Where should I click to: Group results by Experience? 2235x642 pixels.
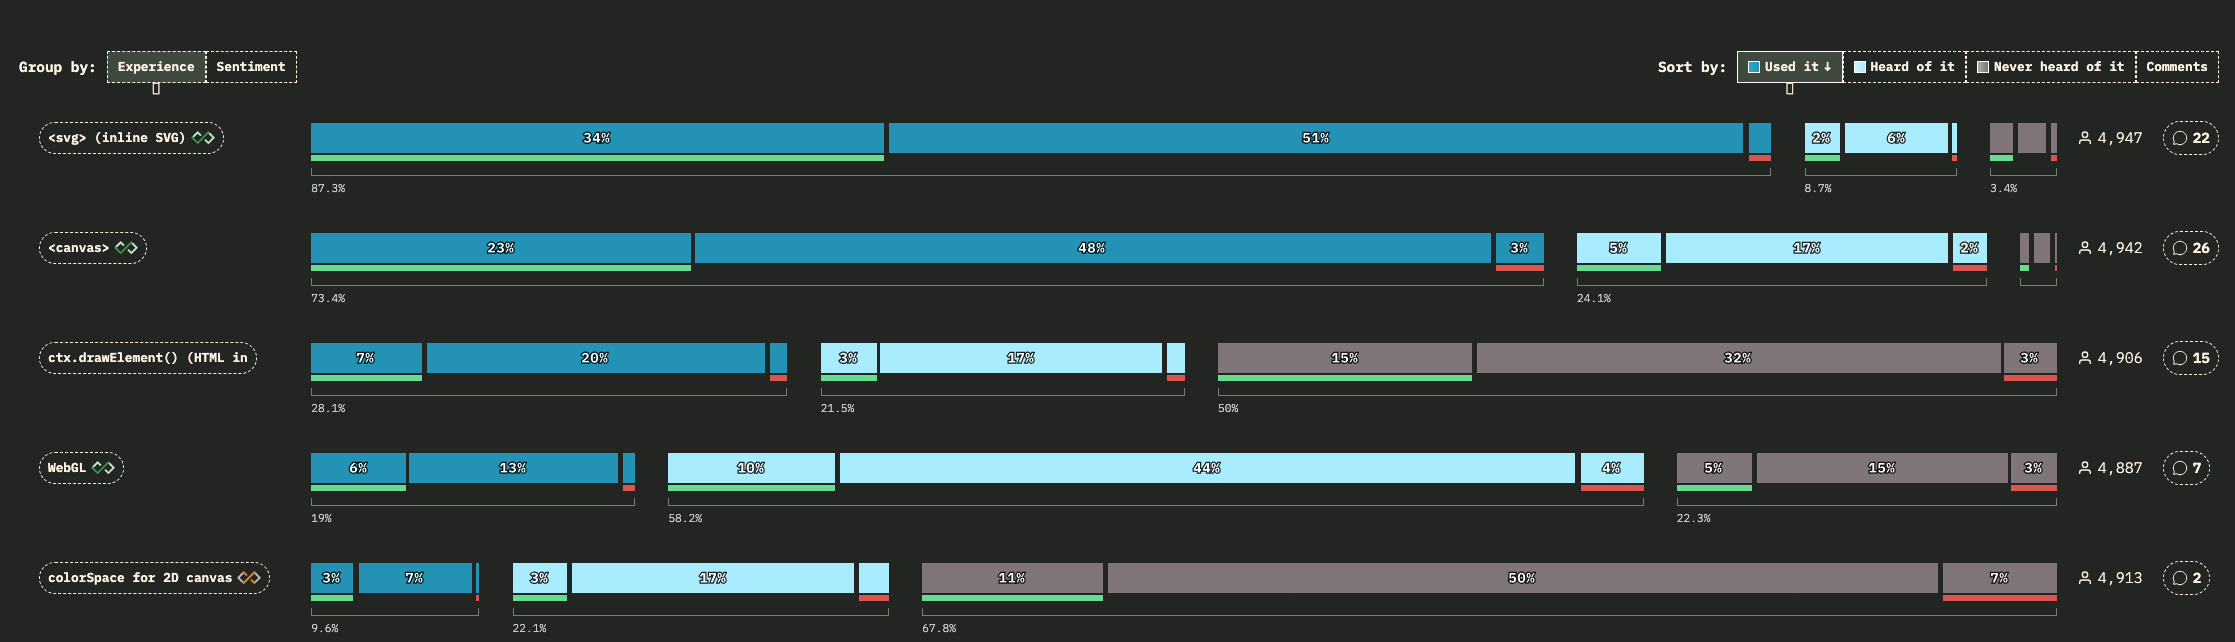[156, 67]
